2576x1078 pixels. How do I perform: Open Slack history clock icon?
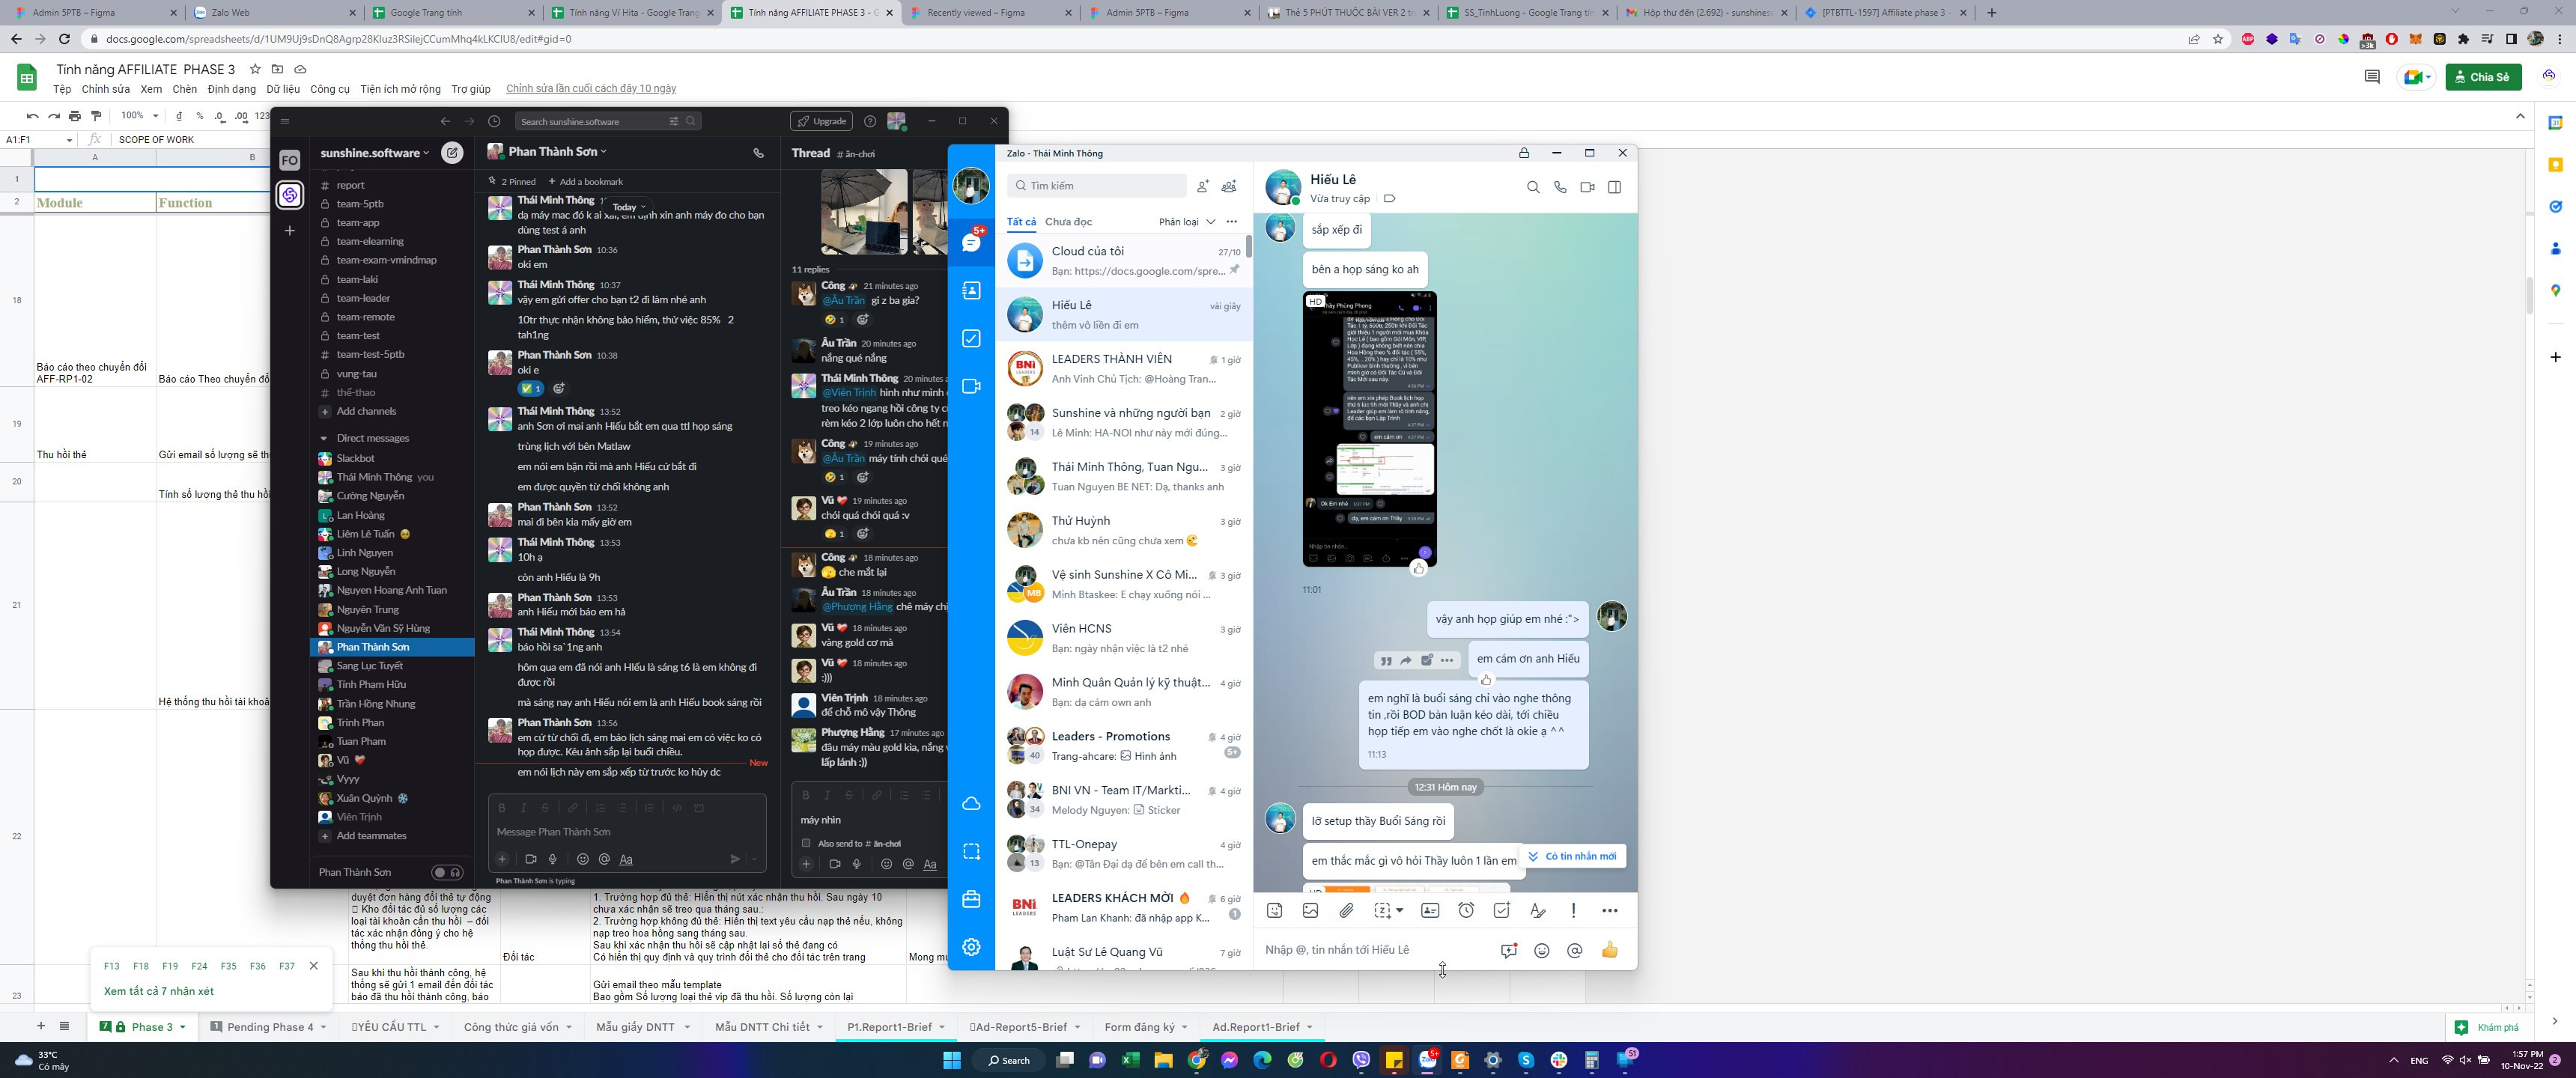tap(494, 121)
